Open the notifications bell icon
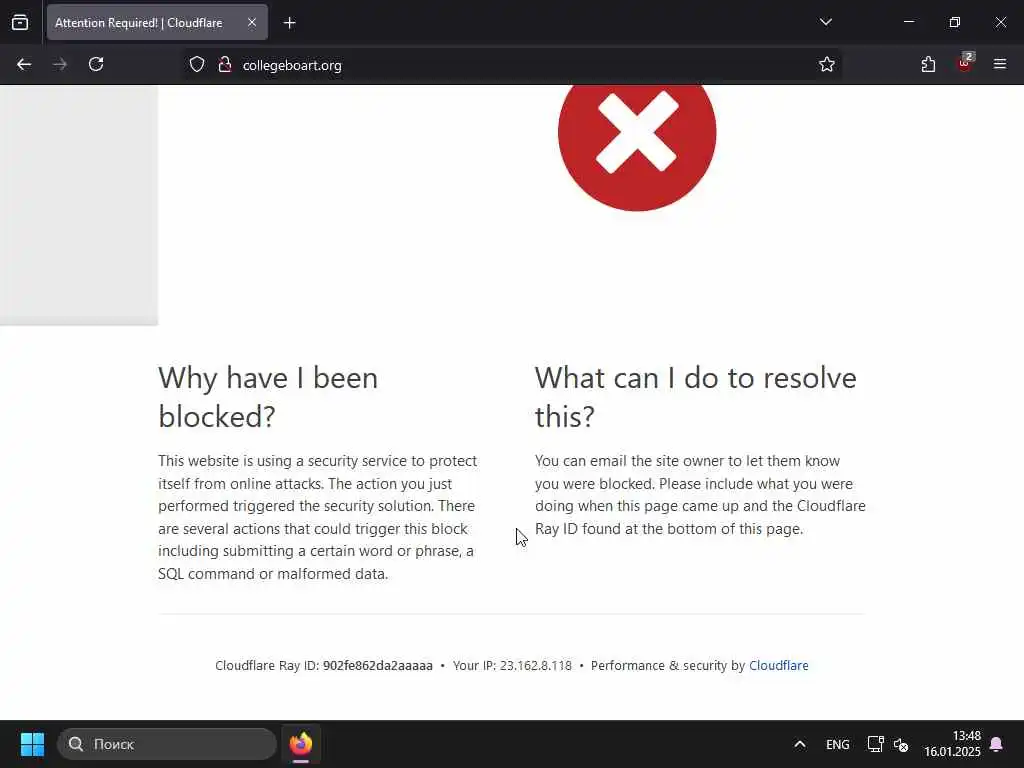Screen dimensions: 1024x768 pyautogui.click(x=996, y=744)
